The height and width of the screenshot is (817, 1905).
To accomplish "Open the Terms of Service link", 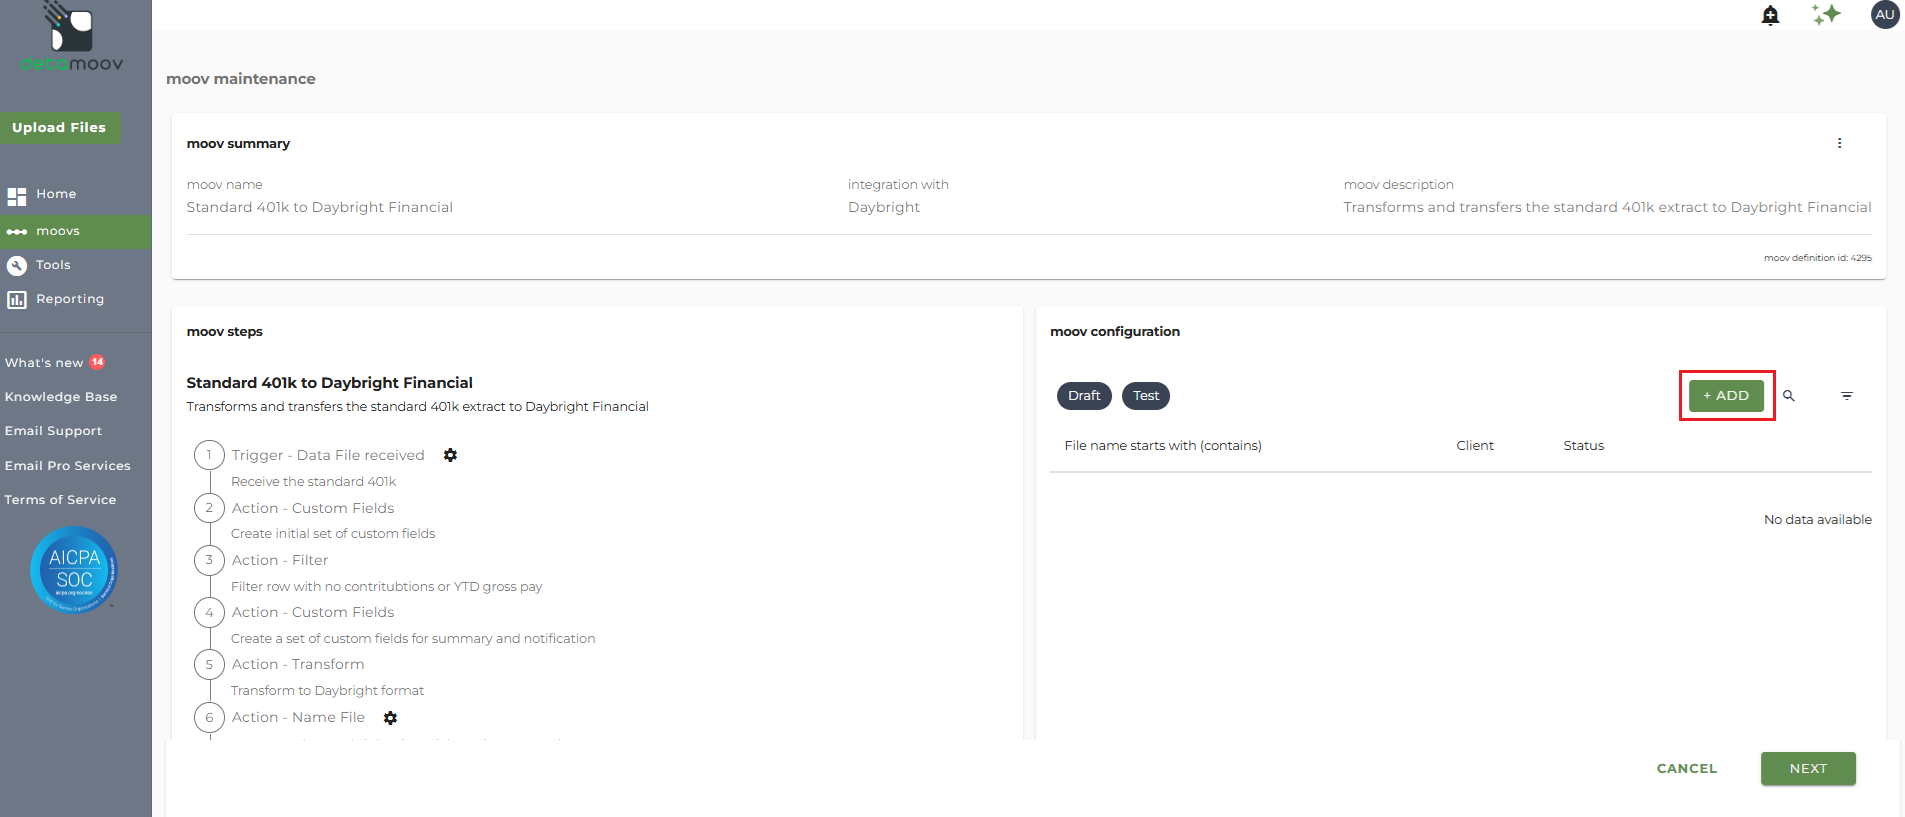I will coord(60,500).
